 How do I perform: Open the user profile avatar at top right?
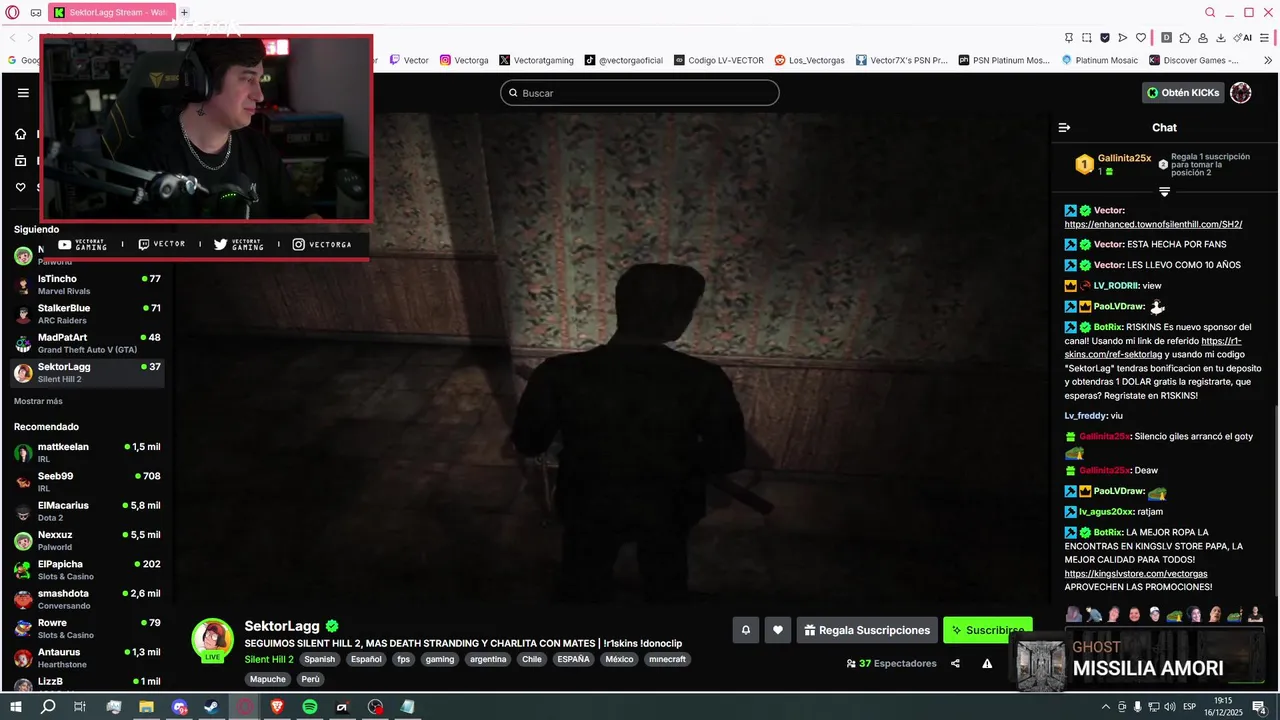(x=1241, y=93)
